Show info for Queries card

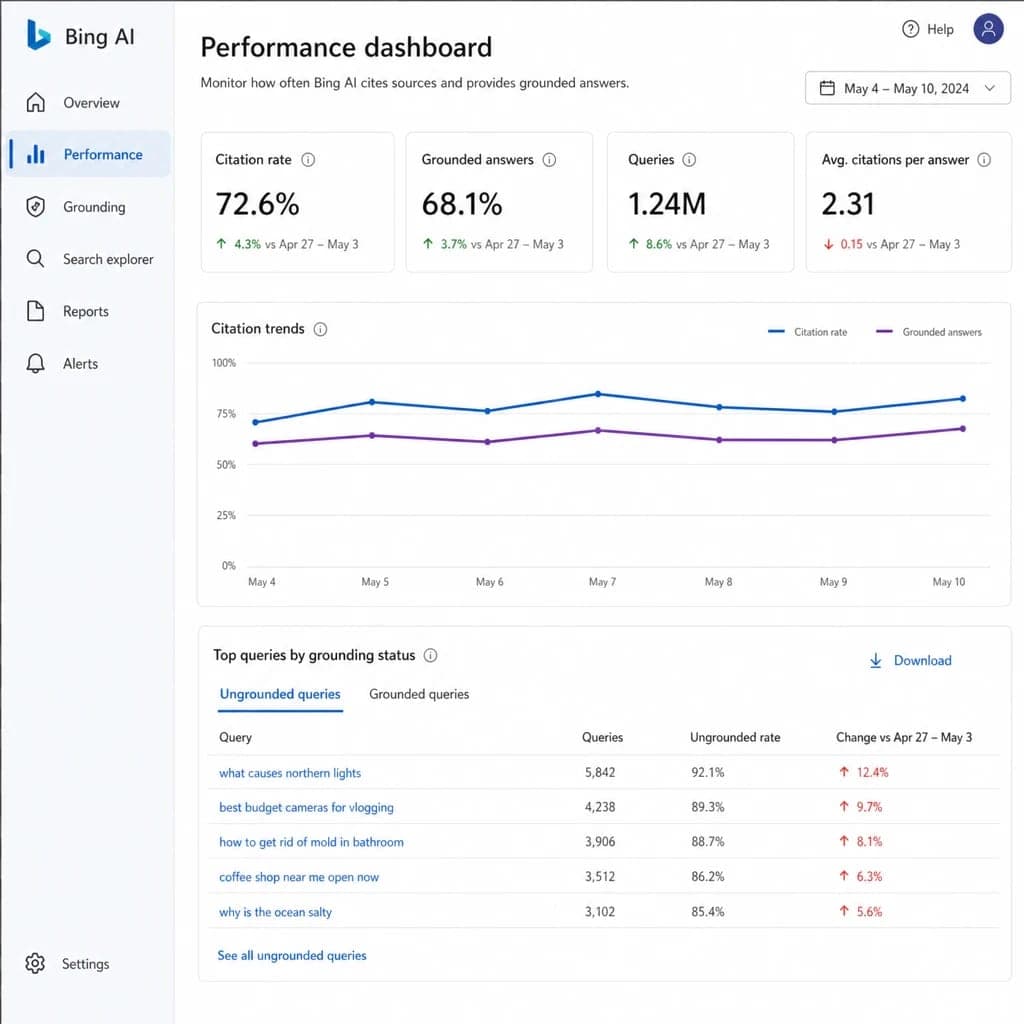coord(689,159)
